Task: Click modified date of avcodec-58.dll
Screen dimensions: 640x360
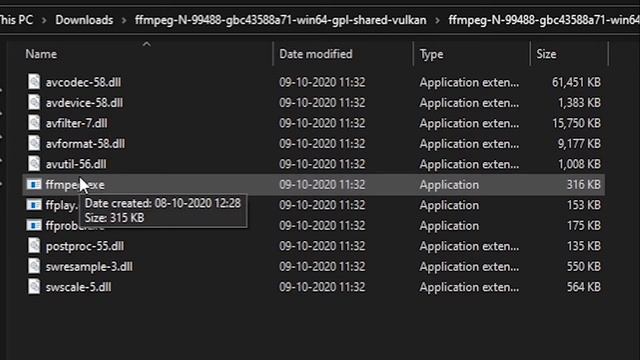Action: (322, 82)
